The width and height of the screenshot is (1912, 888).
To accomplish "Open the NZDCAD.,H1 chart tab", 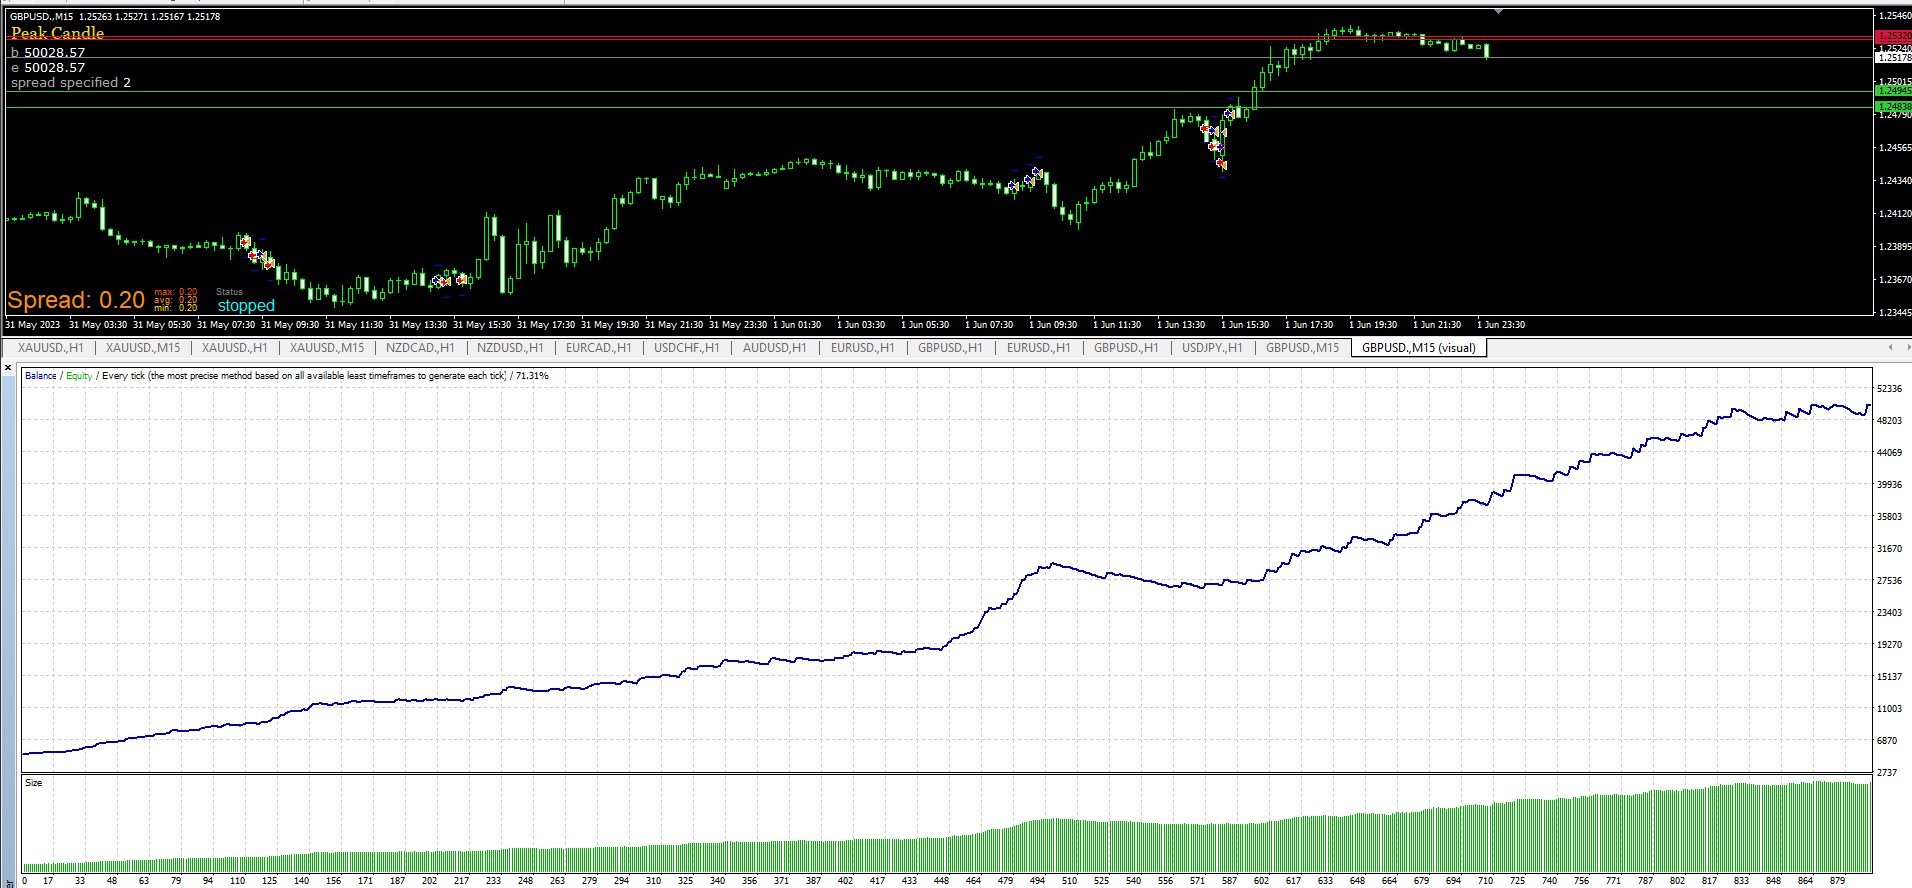I will coord(420,348).
